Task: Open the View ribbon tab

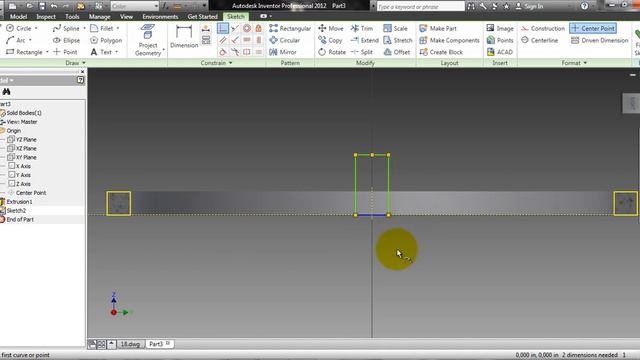Action: [x=126, y=16]
